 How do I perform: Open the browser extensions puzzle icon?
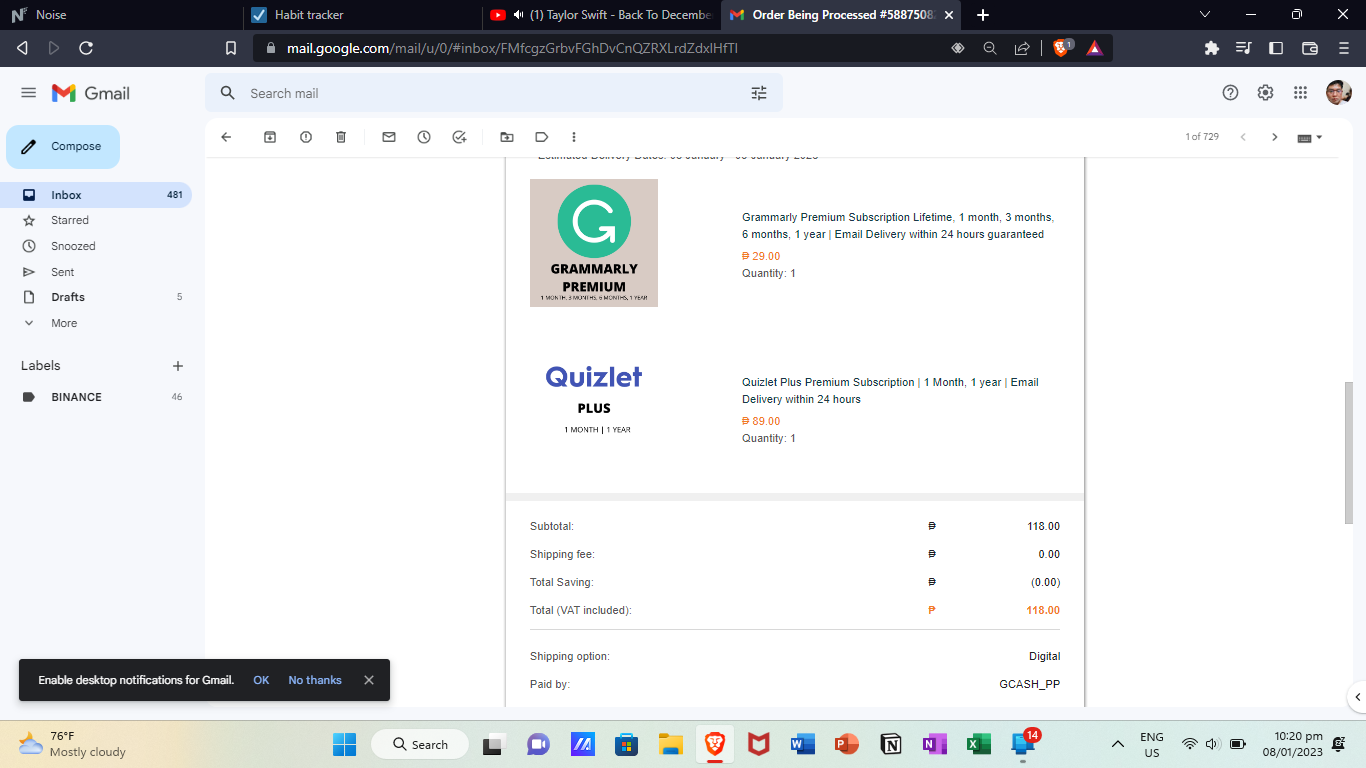(1212, 48)
